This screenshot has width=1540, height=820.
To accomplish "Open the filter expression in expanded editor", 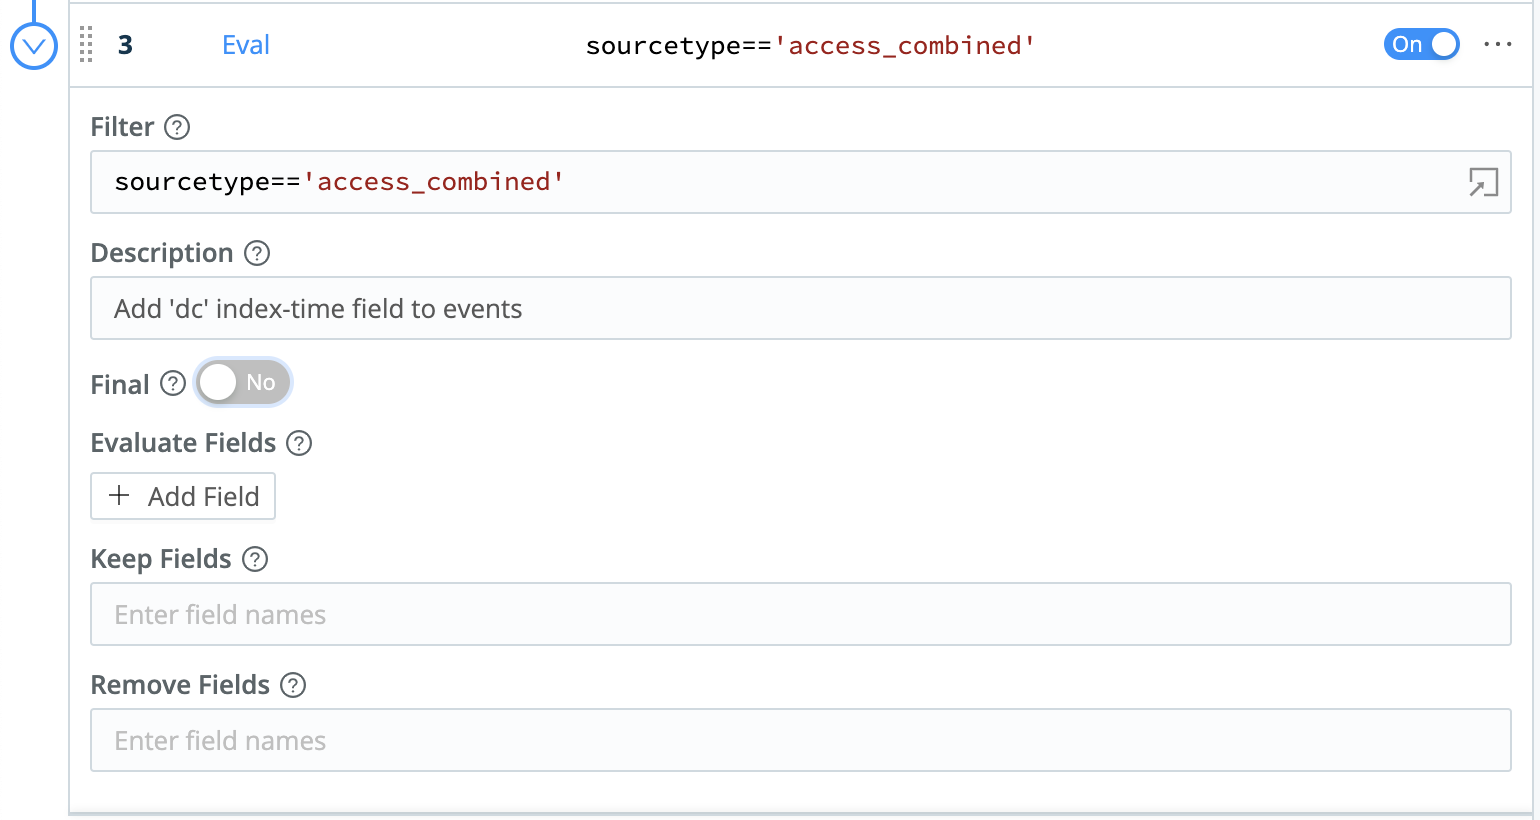I will tap(1484, 182).
